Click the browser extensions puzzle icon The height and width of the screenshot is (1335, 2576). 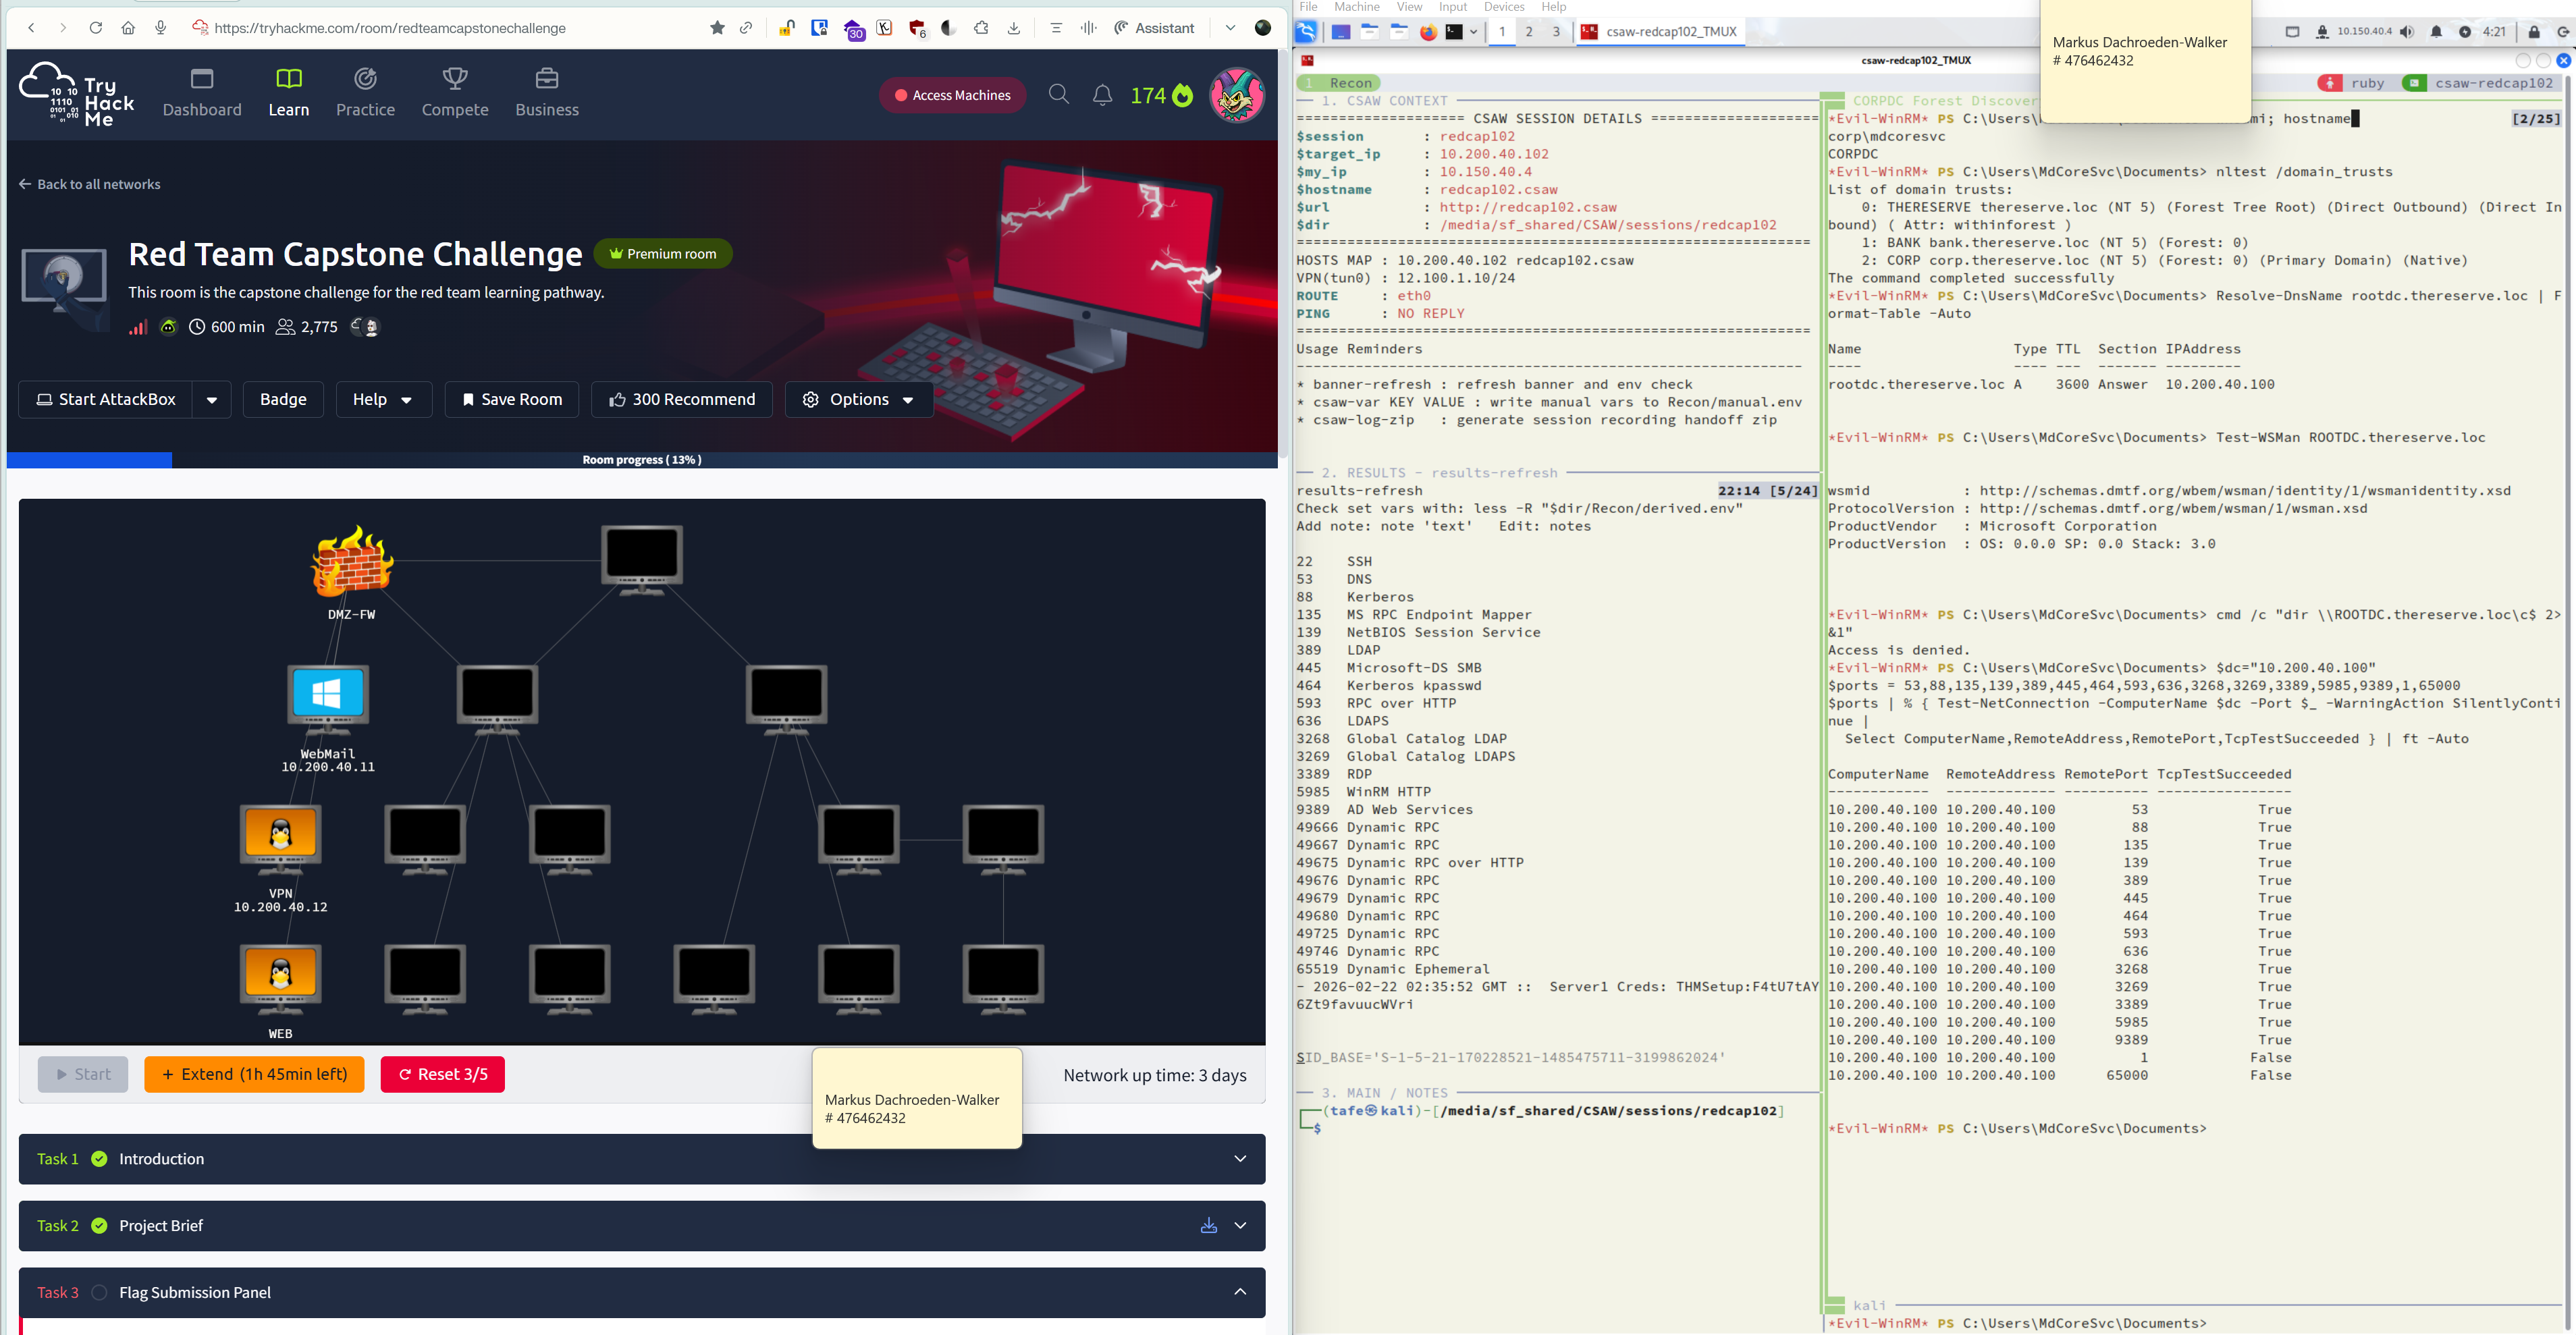tap(981, 28)
